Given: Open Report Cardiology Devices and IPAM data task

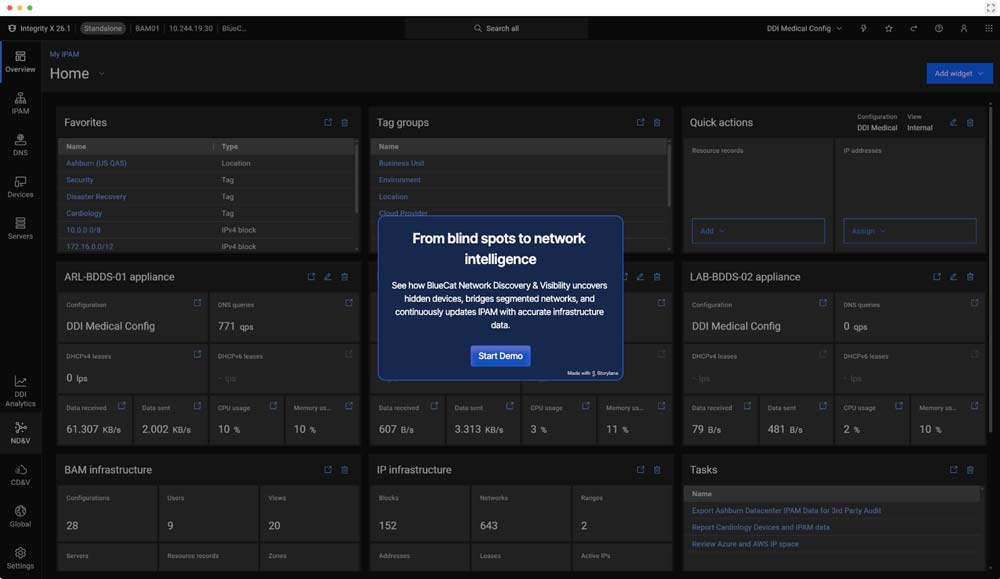Looking at the screenshot, I should (761, 527).
